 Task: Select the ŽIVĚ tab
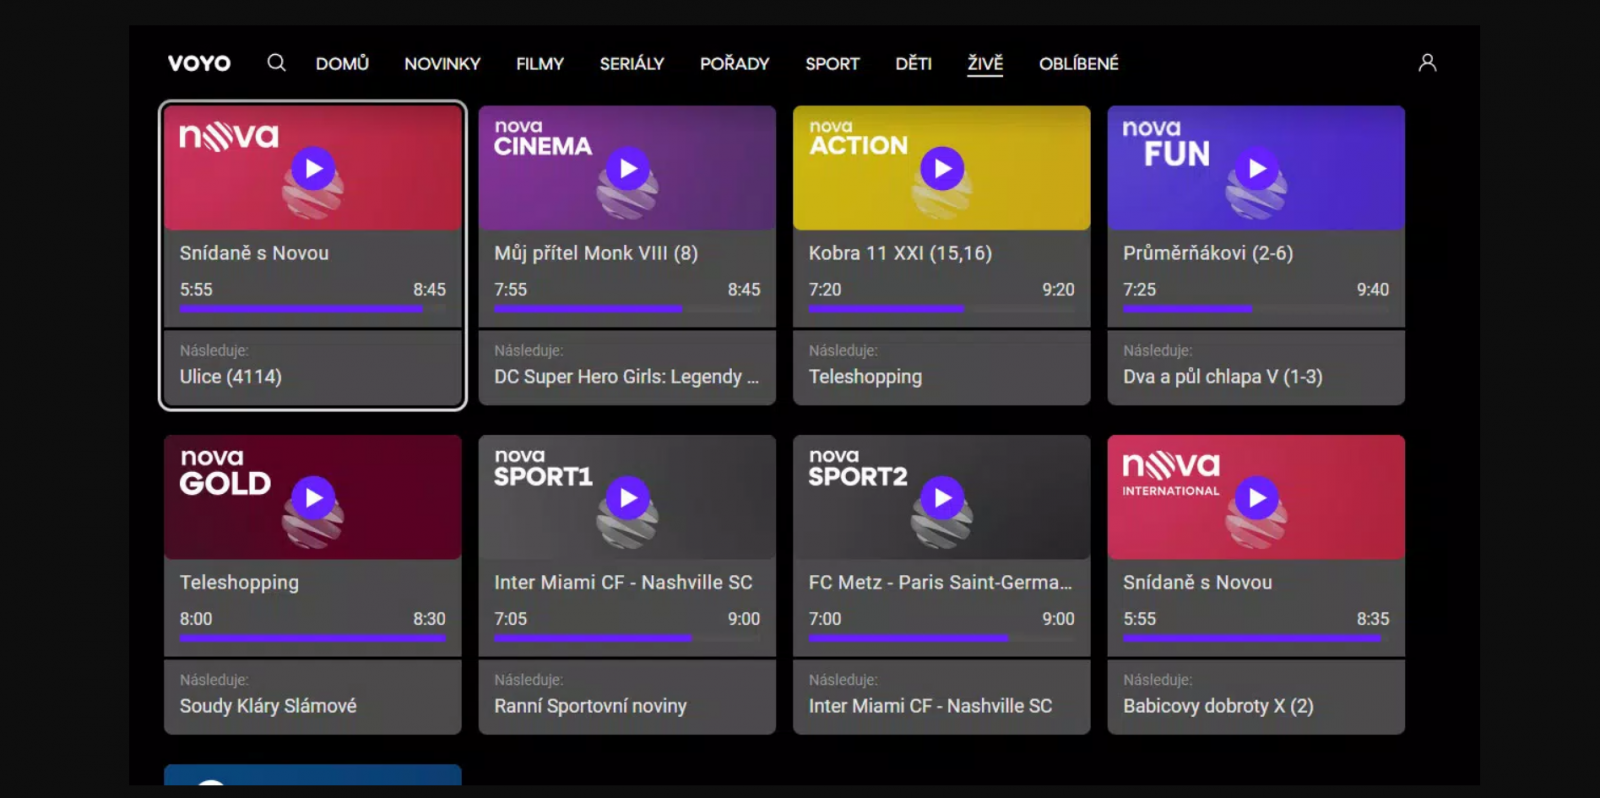pyautogui.click(x=985, y=63)
